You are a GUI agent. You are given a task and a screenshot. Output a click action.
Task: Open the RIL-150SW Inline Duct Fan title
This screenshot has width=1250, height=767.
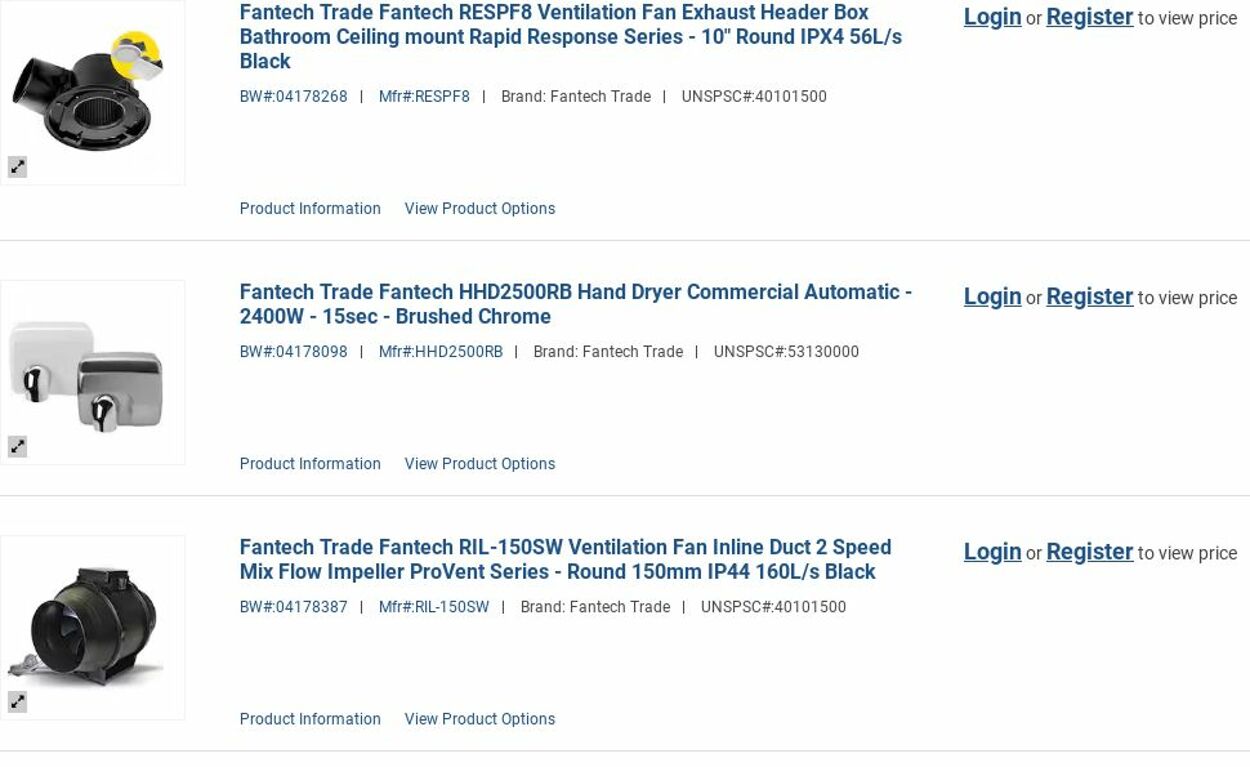(x=565, y=559)
